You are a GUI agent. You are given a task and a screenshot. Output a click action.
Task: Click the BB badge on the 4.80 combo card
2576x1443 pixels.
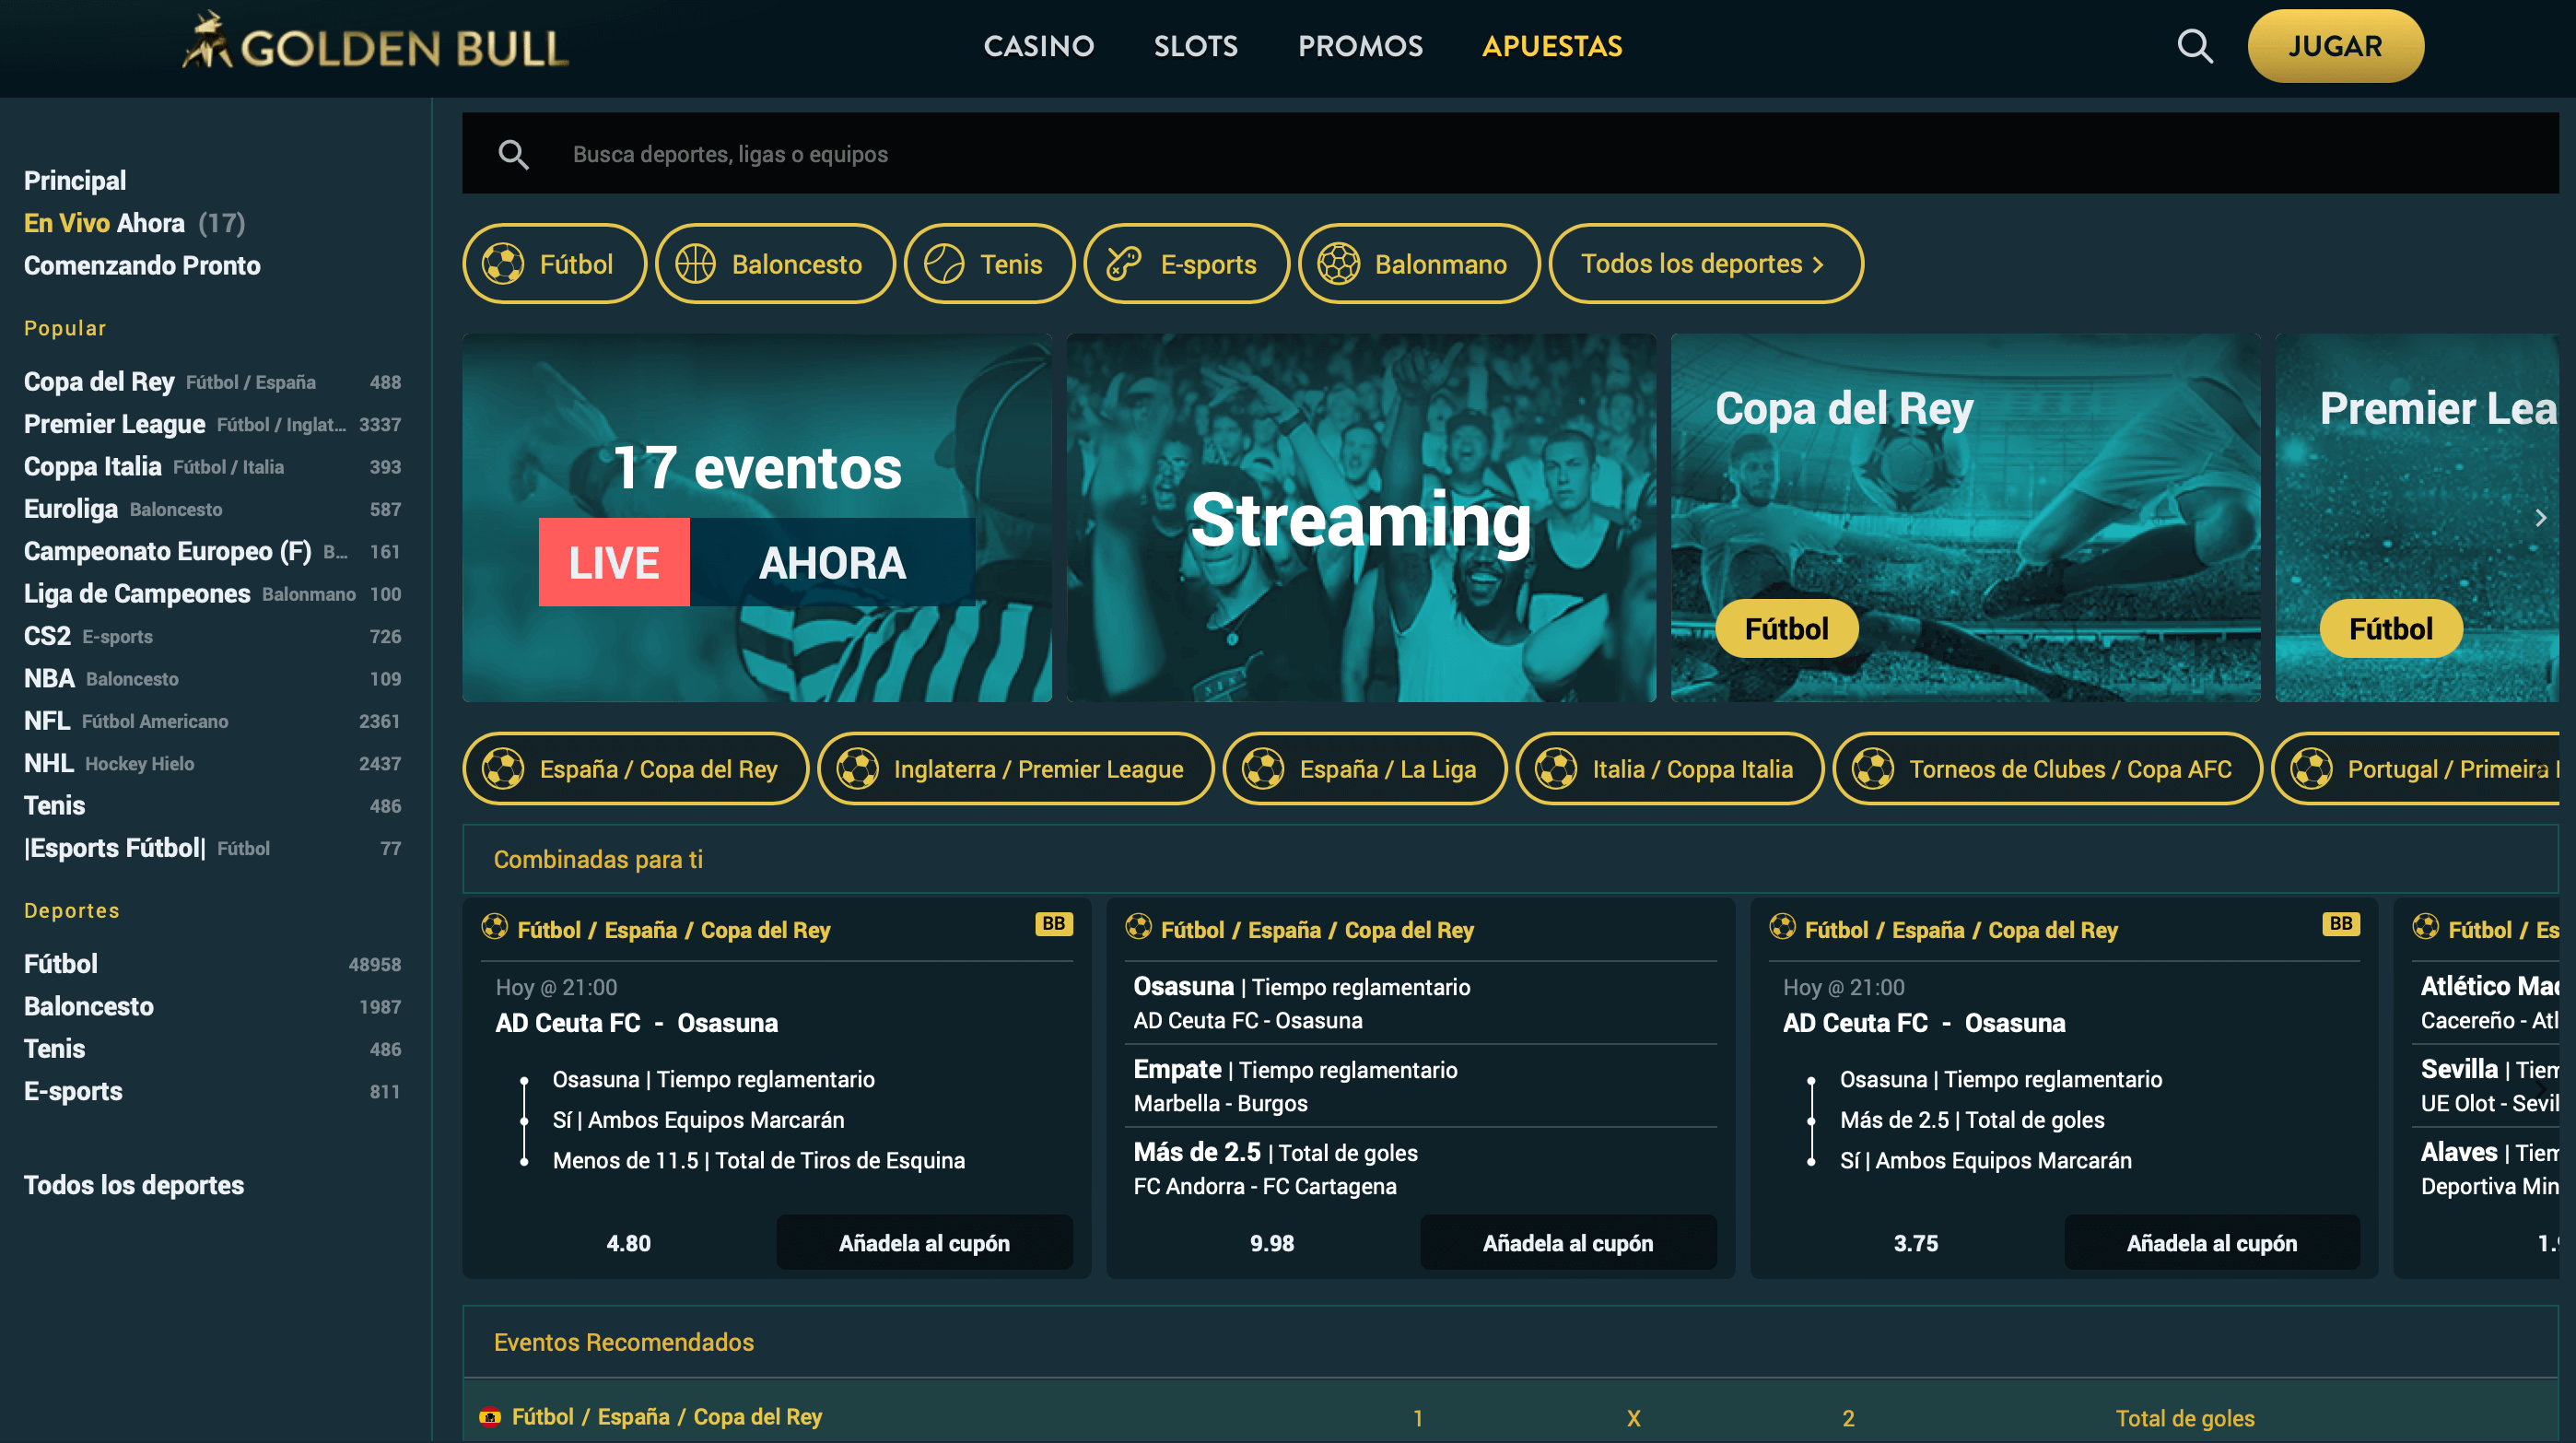[1054, 924]
